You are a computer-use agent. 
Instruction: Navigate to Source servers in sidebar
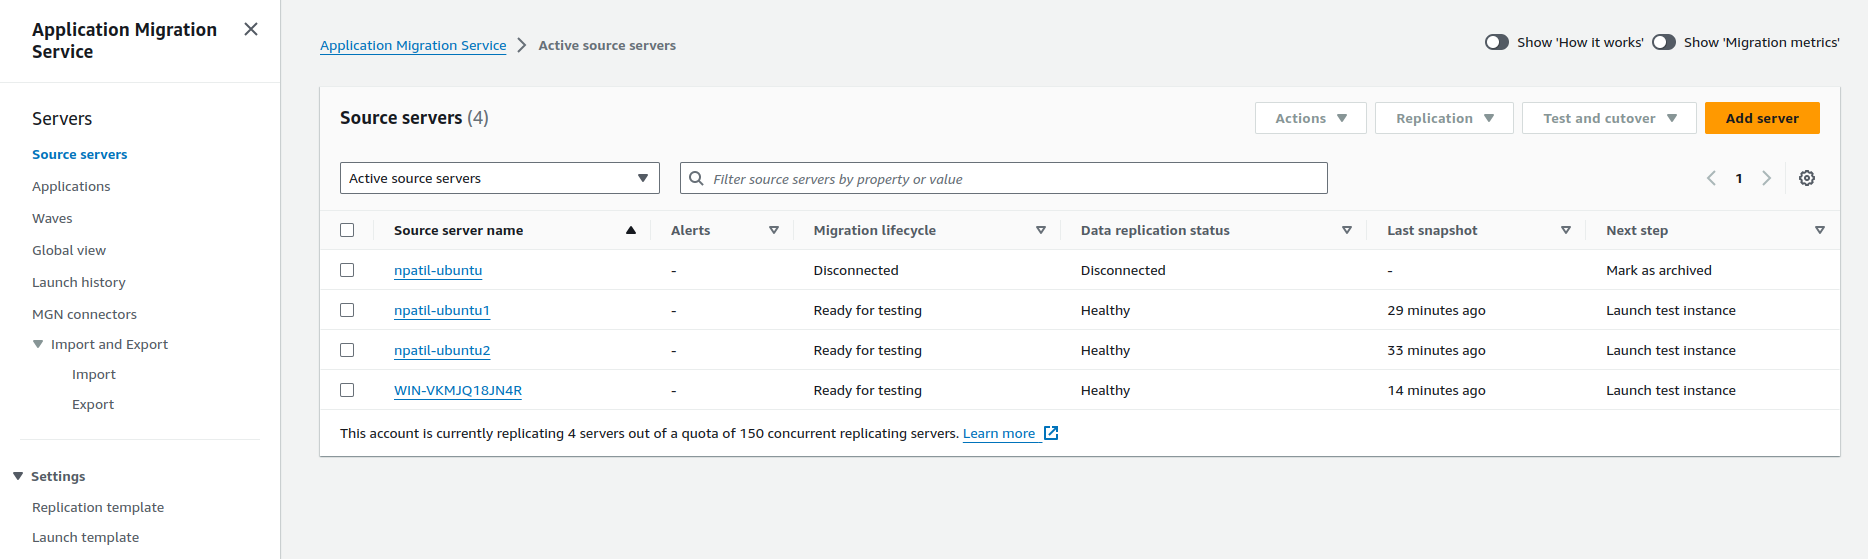pyautogui.click(x=80, y=154)
